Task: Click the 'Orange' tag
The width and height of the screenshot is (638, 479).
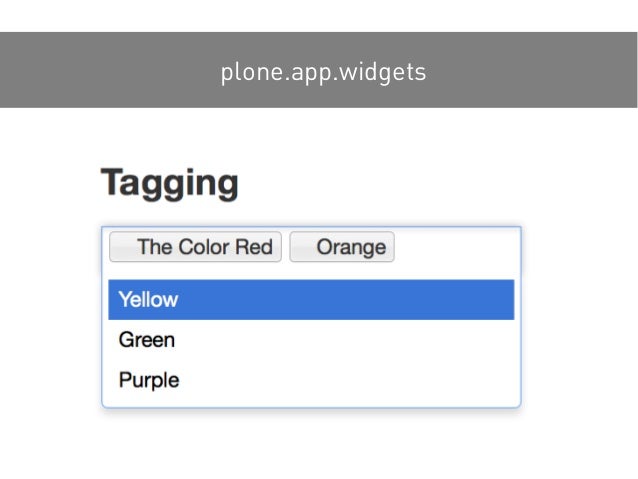Action: (x=342, y=247)
